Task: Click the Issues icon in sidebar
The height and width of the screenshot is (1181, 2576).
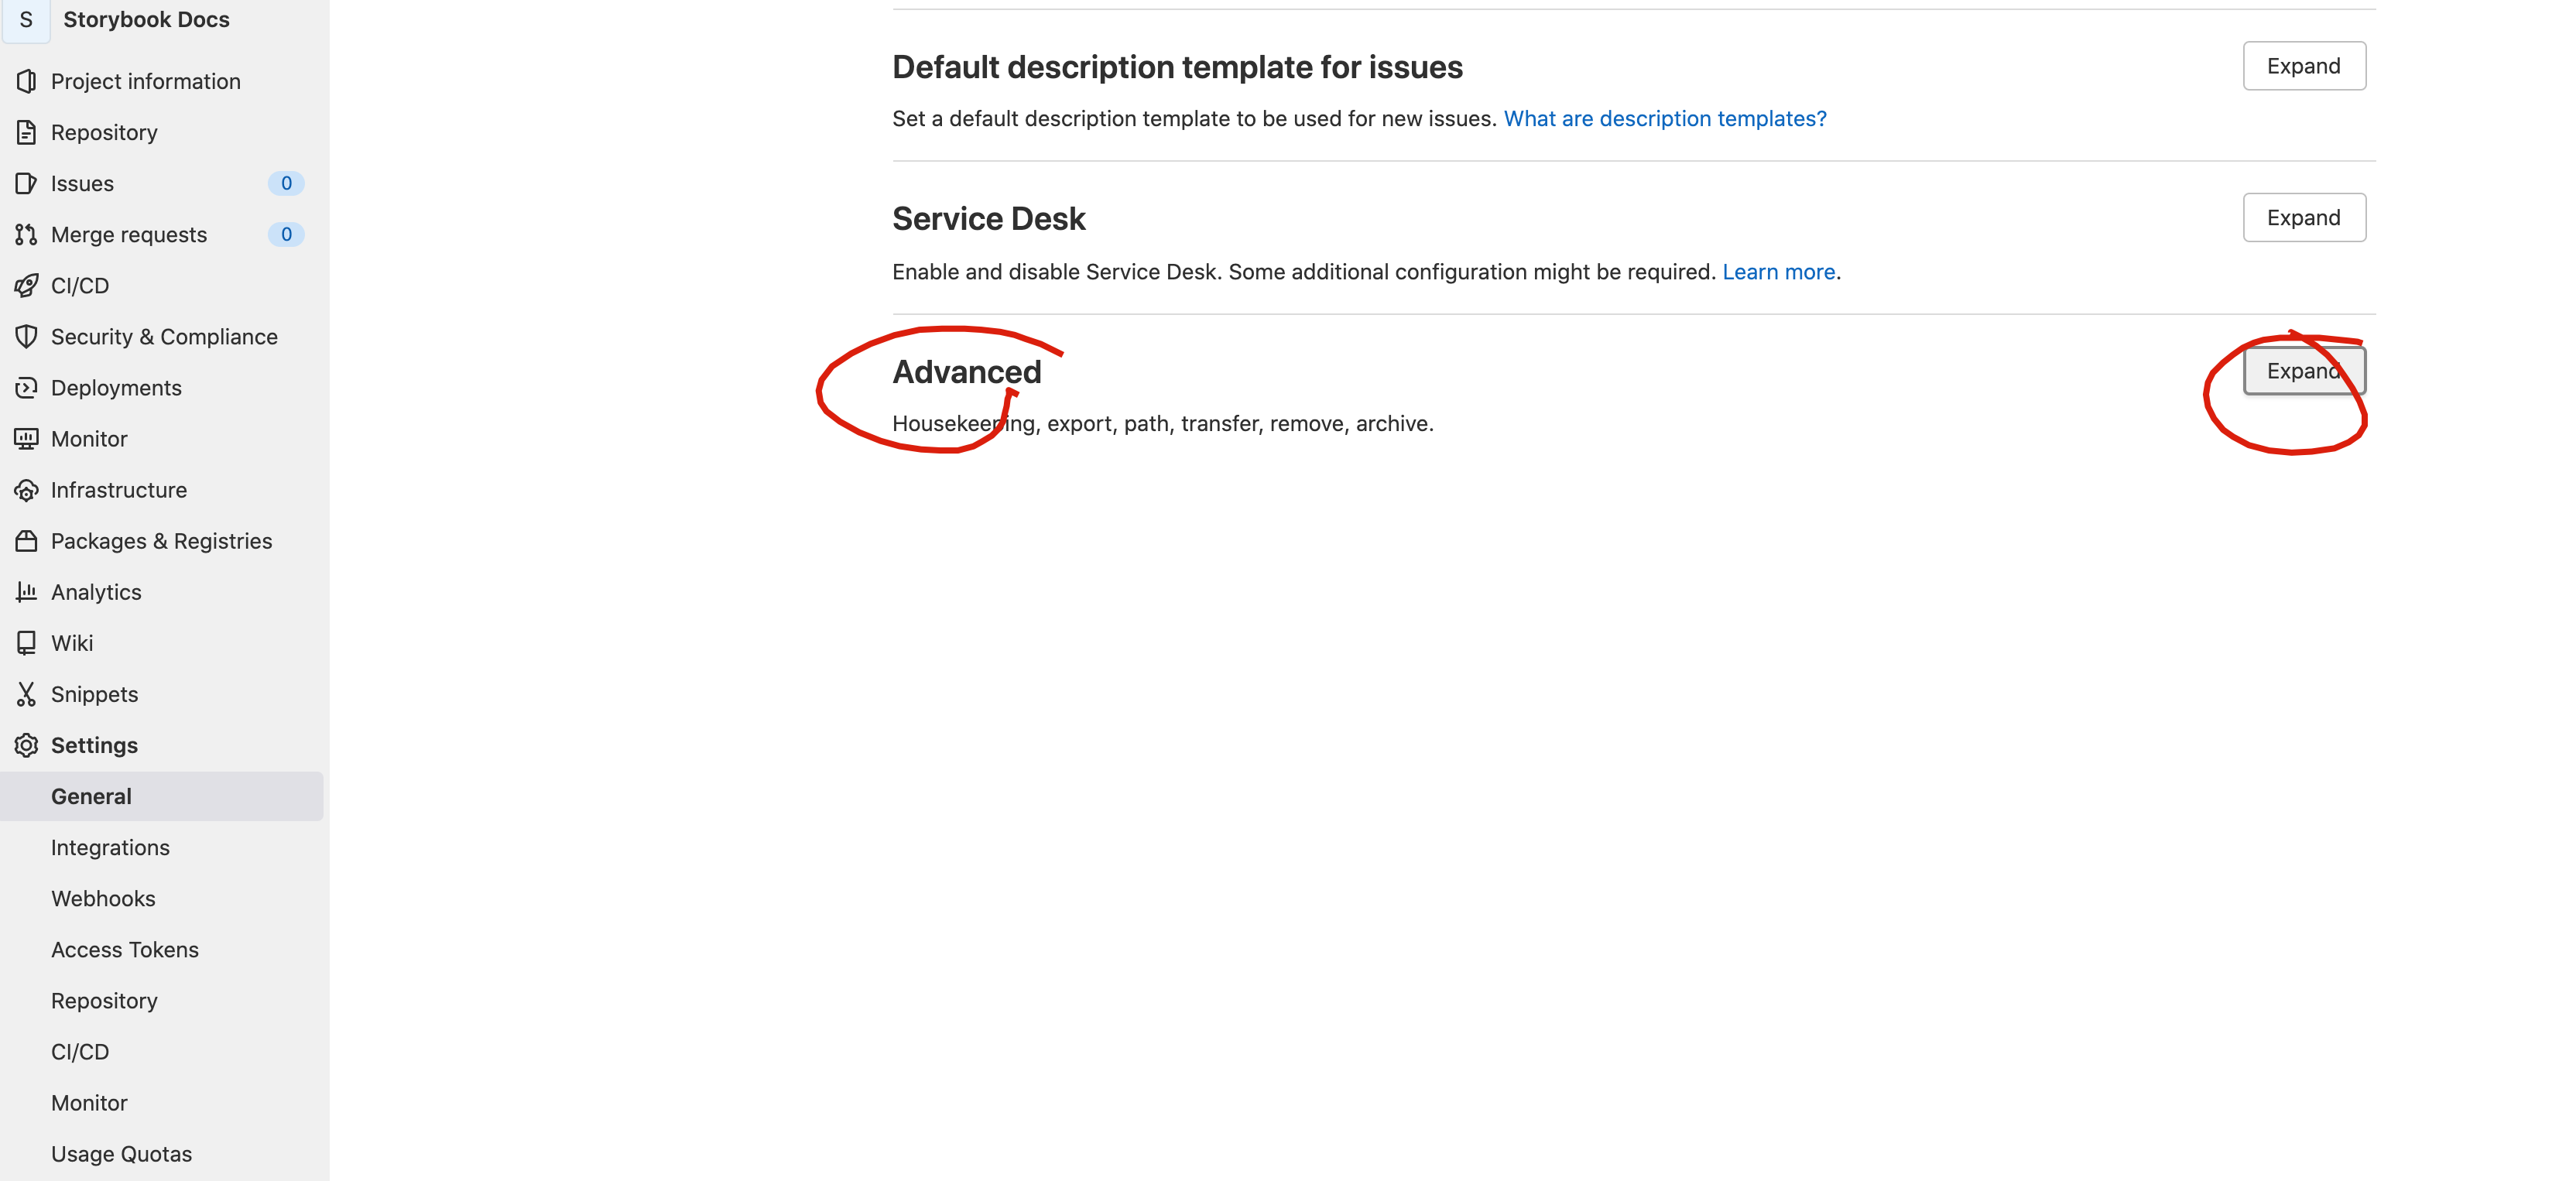Action: 26,183
